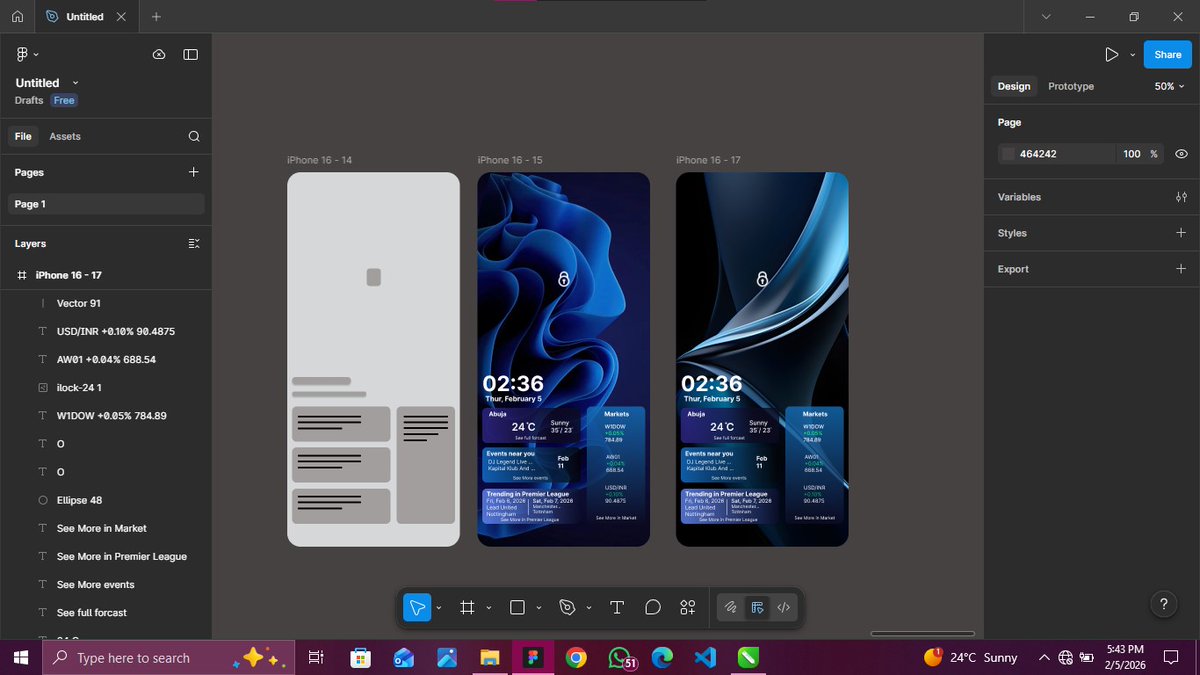Open presentation options arrow beside play
1200x675 pixels.
1133,54
